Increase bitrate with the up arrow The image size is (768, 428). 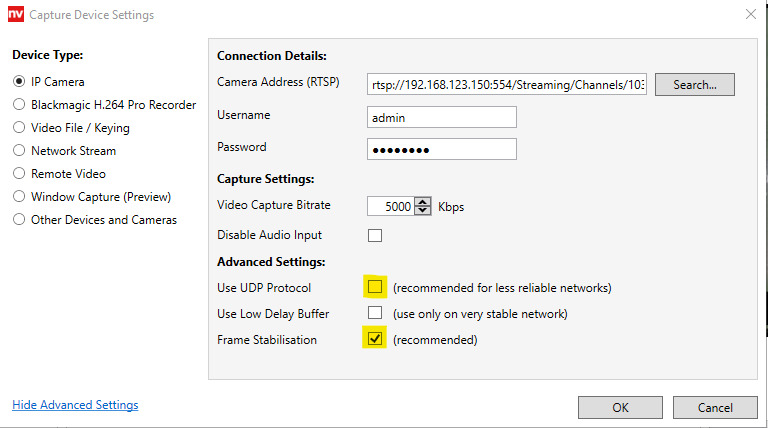point(423,202)
